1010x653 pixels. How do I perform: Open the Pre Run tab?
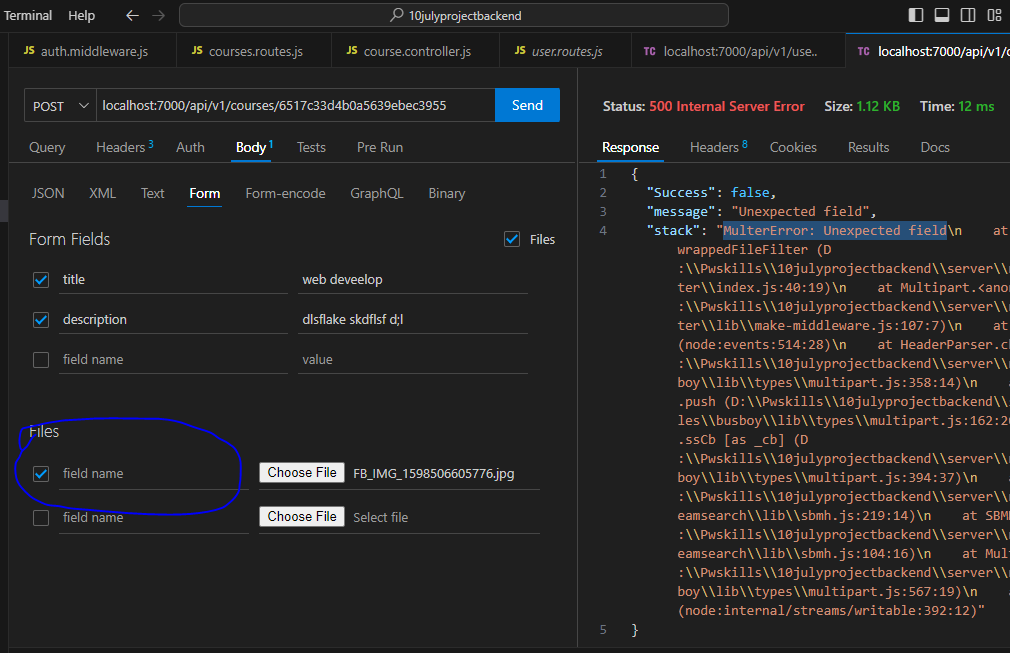pyautogui.click(x=380, y=147)
